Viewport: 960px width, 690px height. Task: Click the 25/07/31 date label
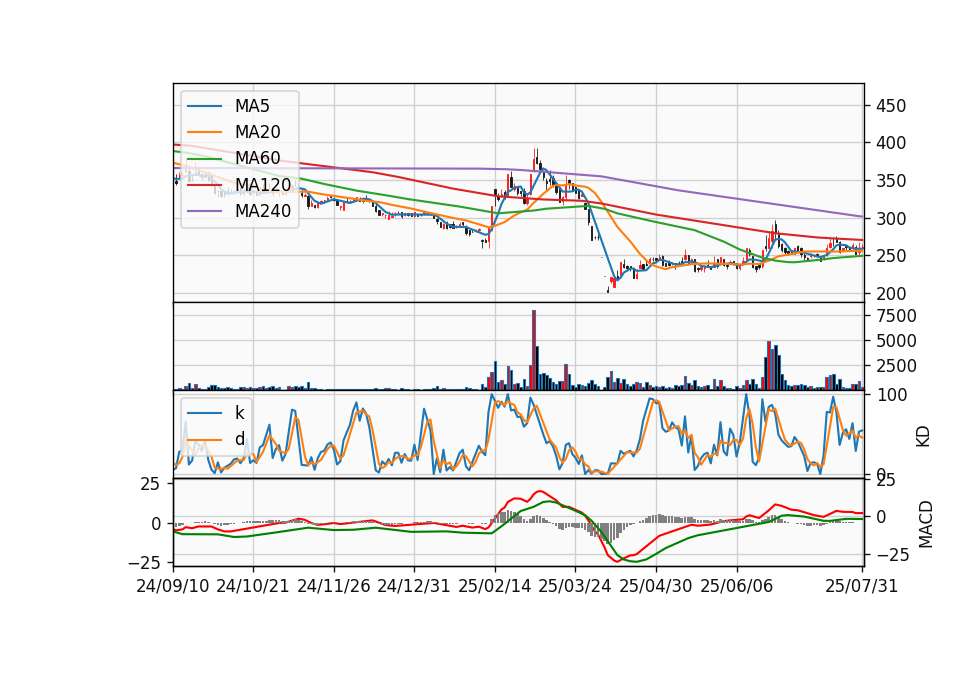click(x=861, y=586)
